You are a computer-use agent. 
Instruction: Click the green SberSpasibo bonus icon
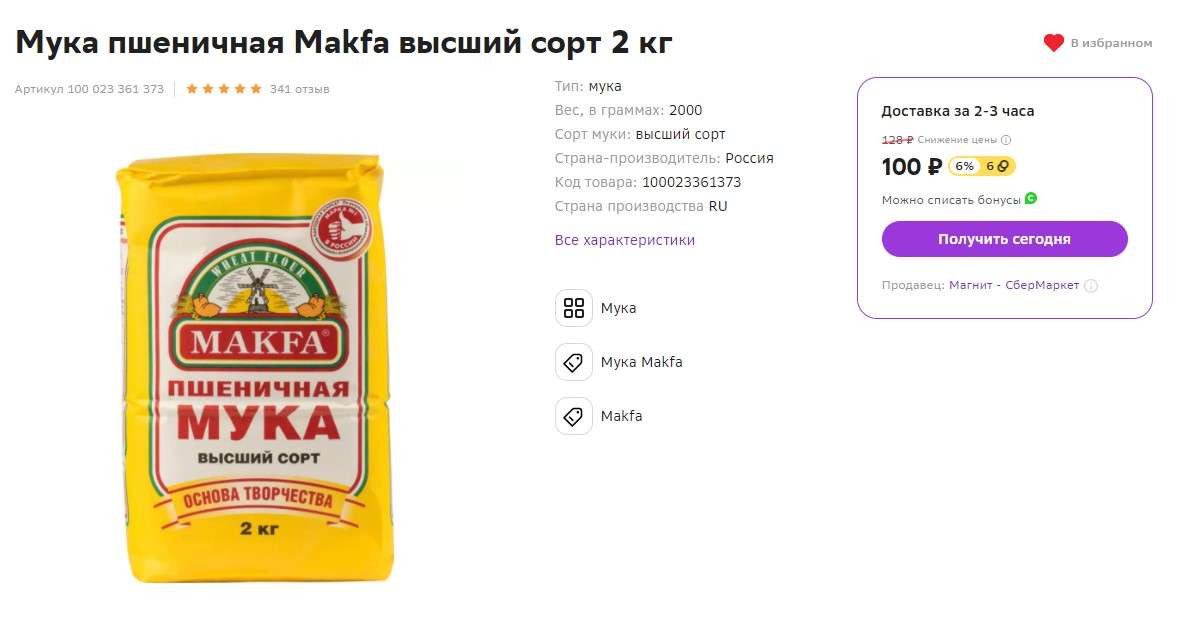point(1031,198)
